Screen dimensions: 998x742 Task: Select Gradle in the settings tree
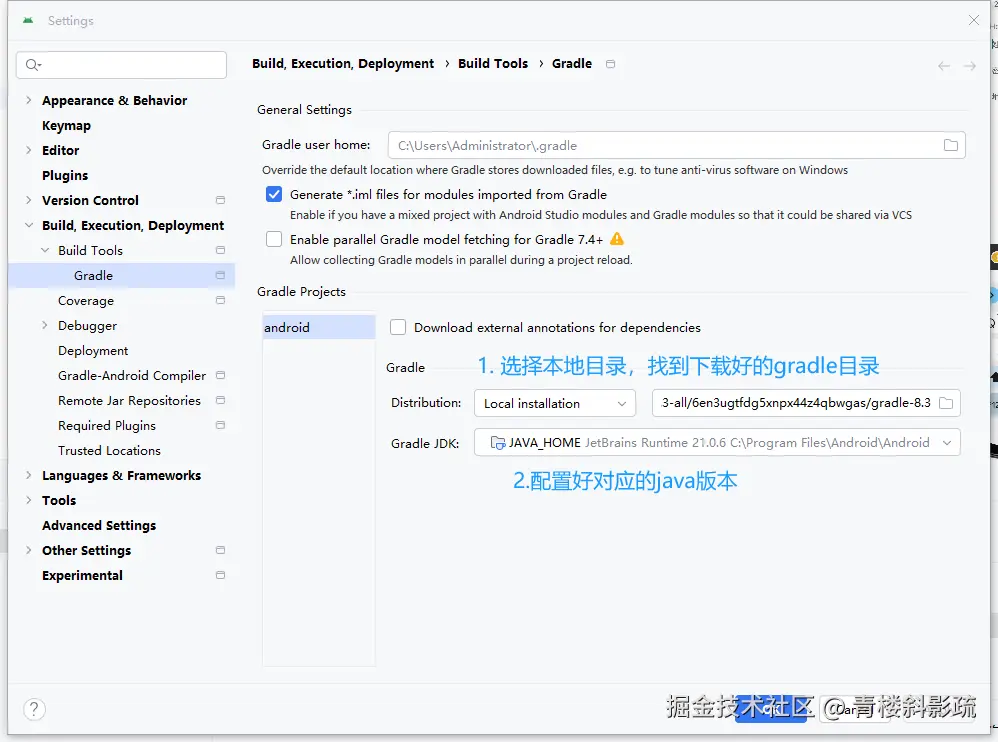(x=122, y=276)
